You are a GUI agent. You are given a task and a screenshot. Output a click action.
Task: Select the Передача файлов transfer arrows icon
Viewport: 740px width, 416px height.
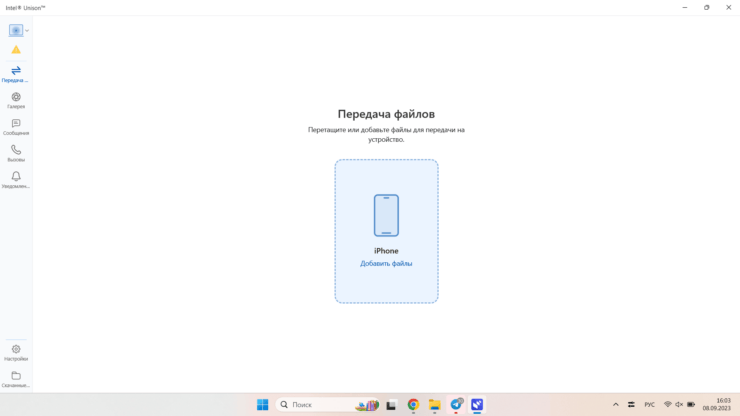[x=16, y=72]
